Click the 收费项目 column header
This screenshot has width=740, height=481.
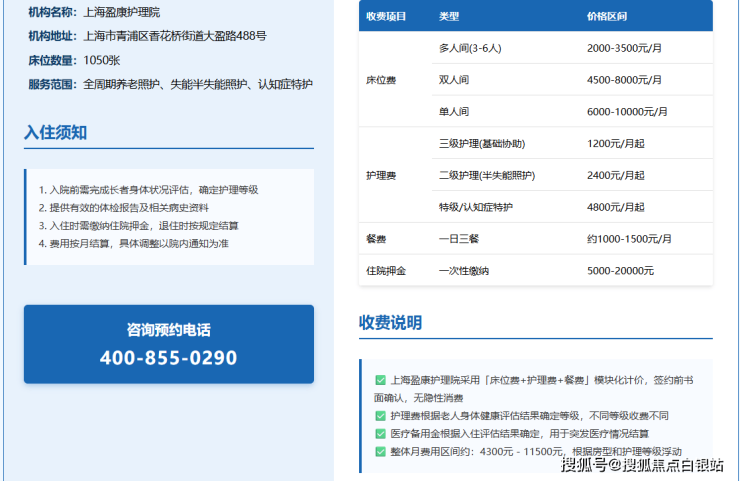click(386, 17)
